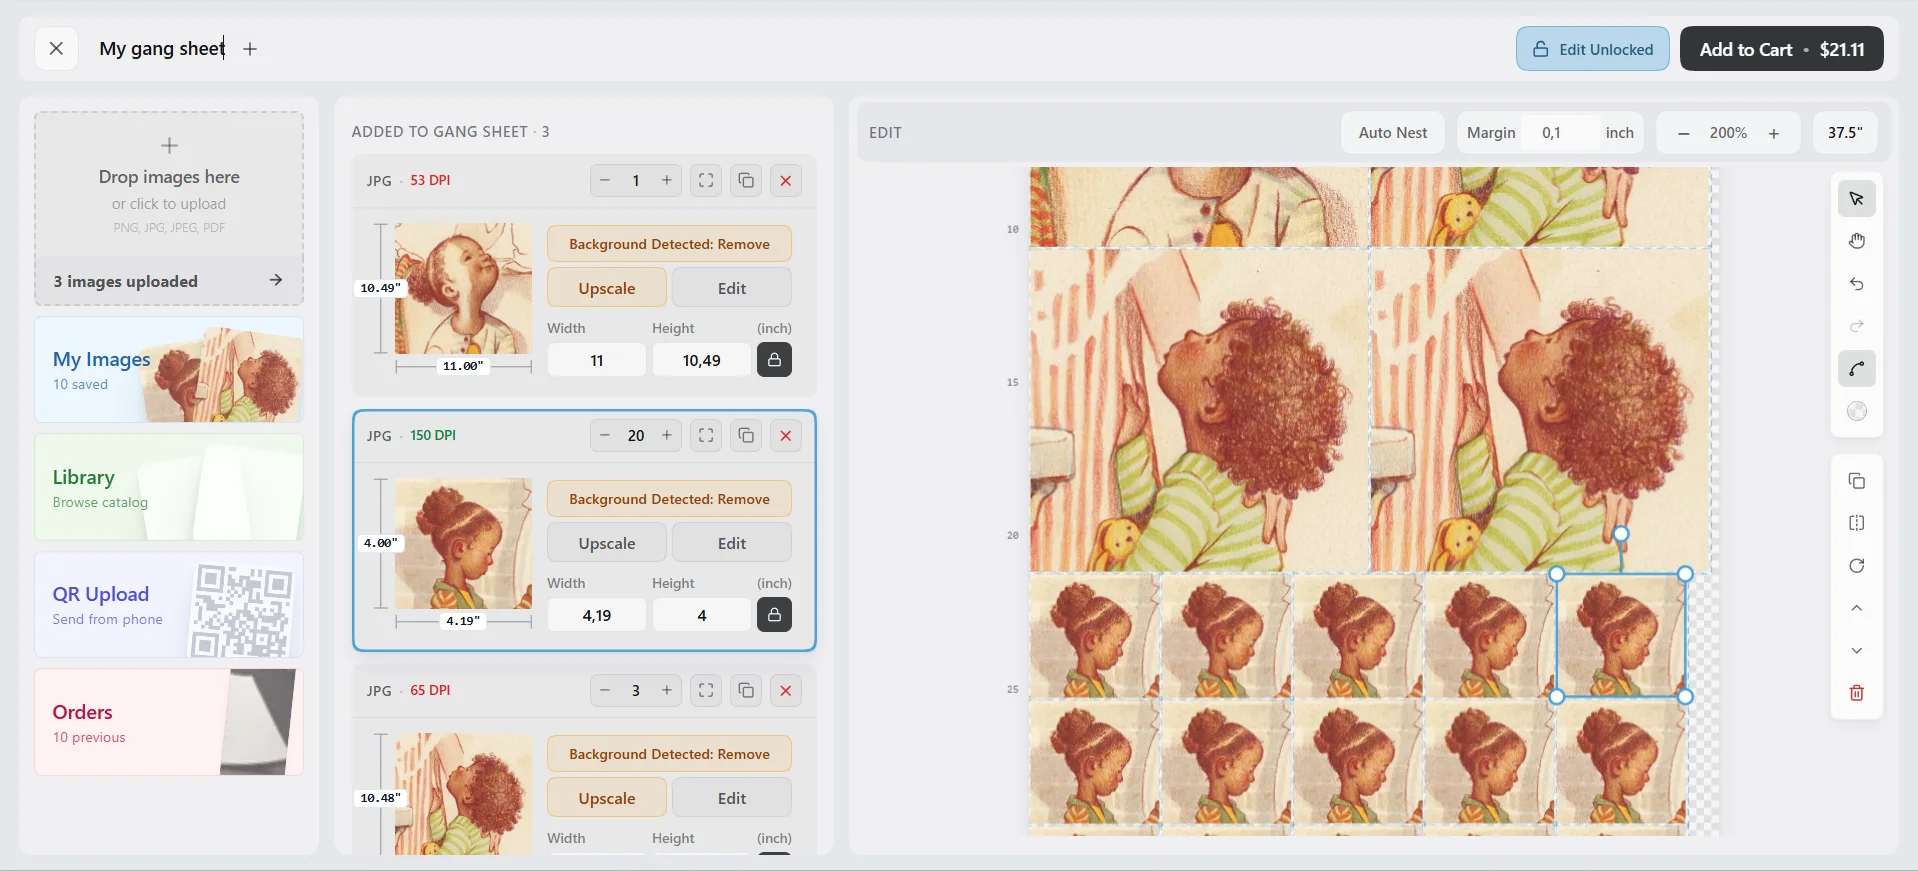1918x871 pixels.
Task: Bring selected item forward with up chevron
Action: tap(1857, 608)
